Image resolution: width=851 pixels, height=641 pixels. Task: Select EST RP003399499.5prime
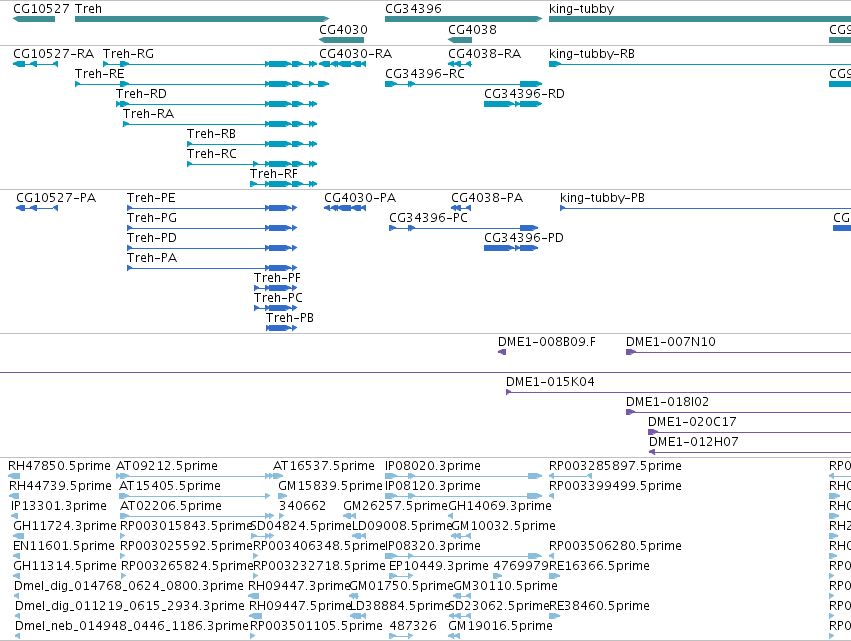[551, 496]
